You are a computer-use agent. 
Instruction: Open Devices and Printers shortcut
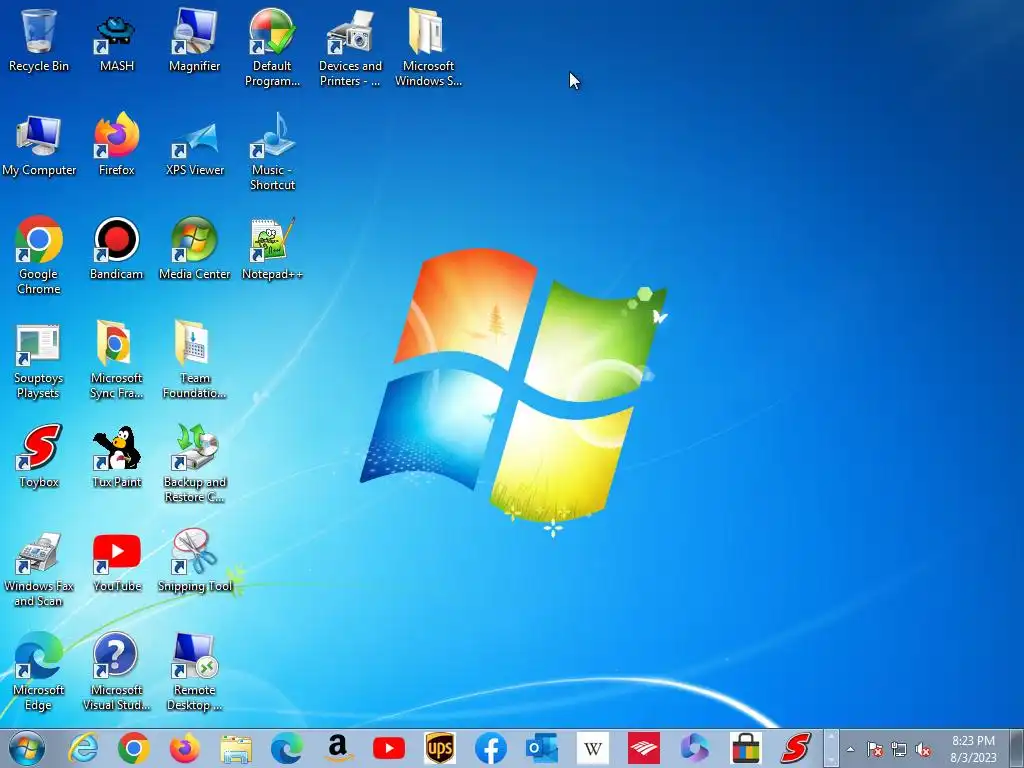coord(350,48)
